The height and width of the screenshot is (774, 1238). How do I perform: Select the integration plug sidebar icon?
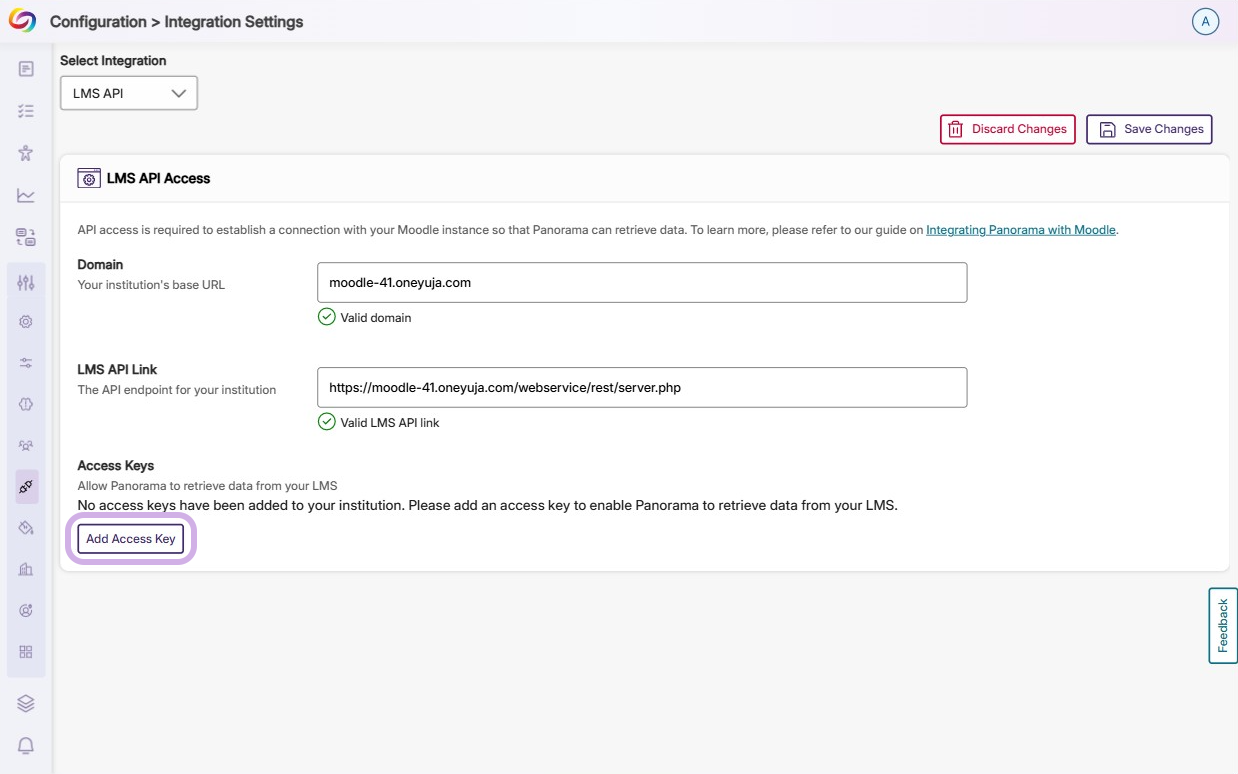pyautogui.click(x=26, y=487)
